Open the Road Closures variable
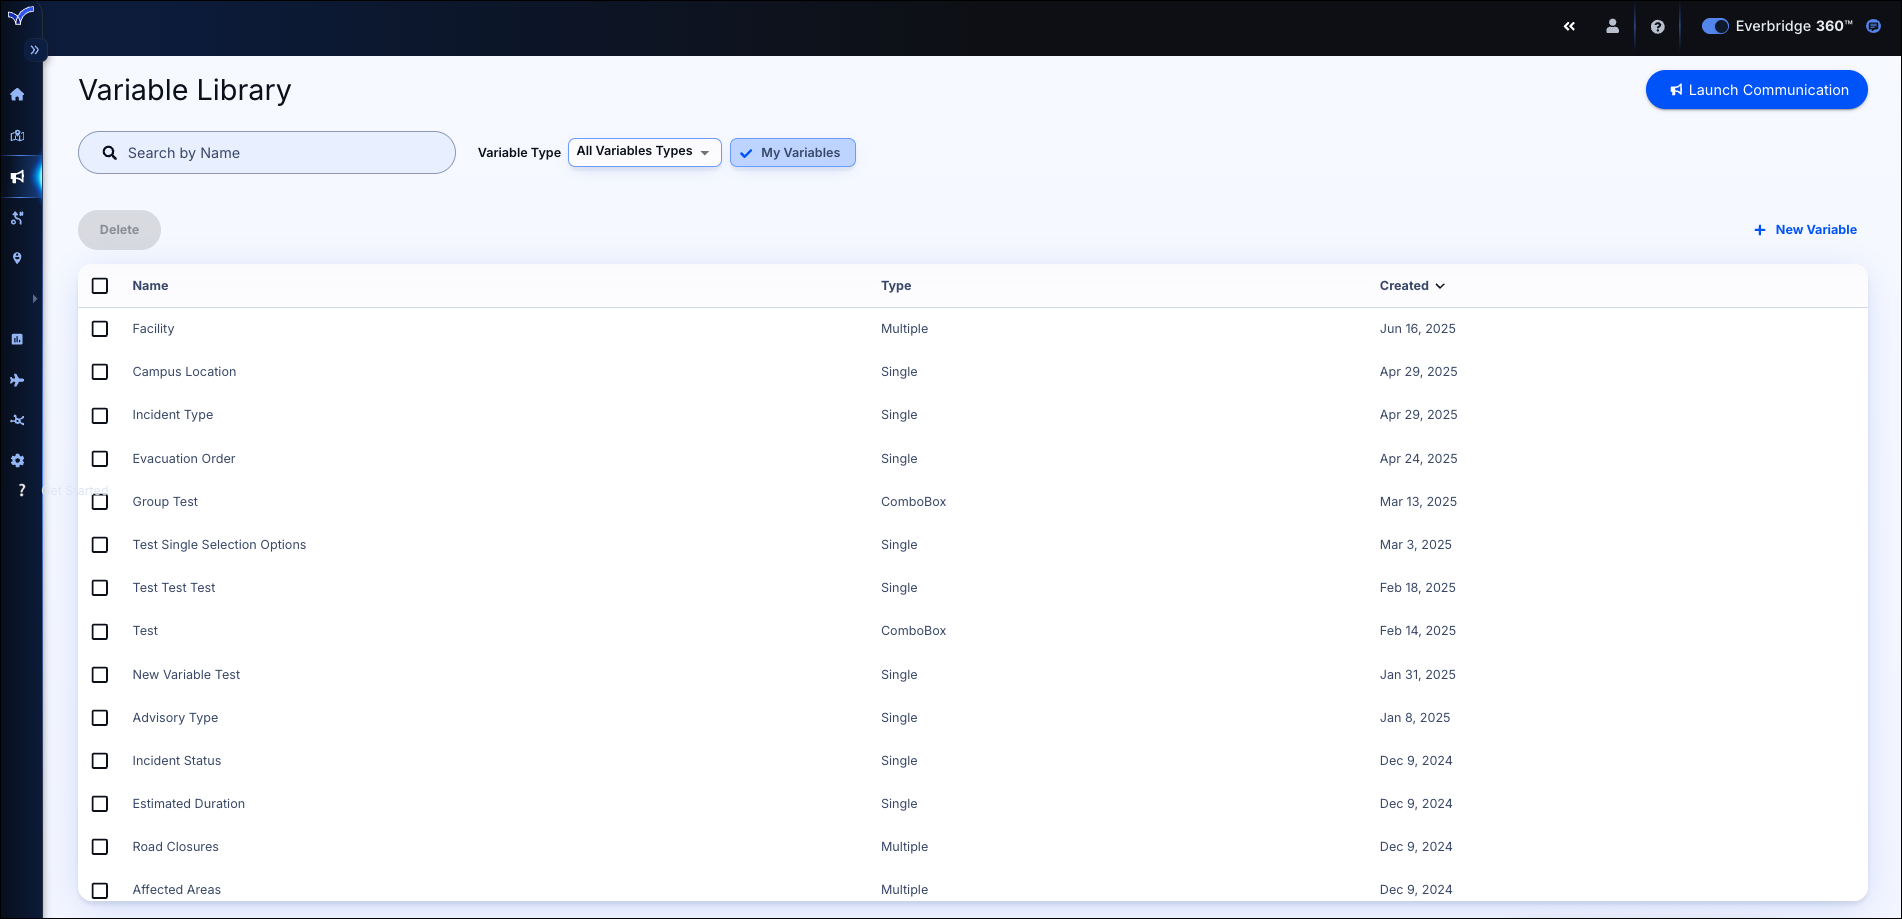This screenshot has width=1902, height=919. point(175,847)
